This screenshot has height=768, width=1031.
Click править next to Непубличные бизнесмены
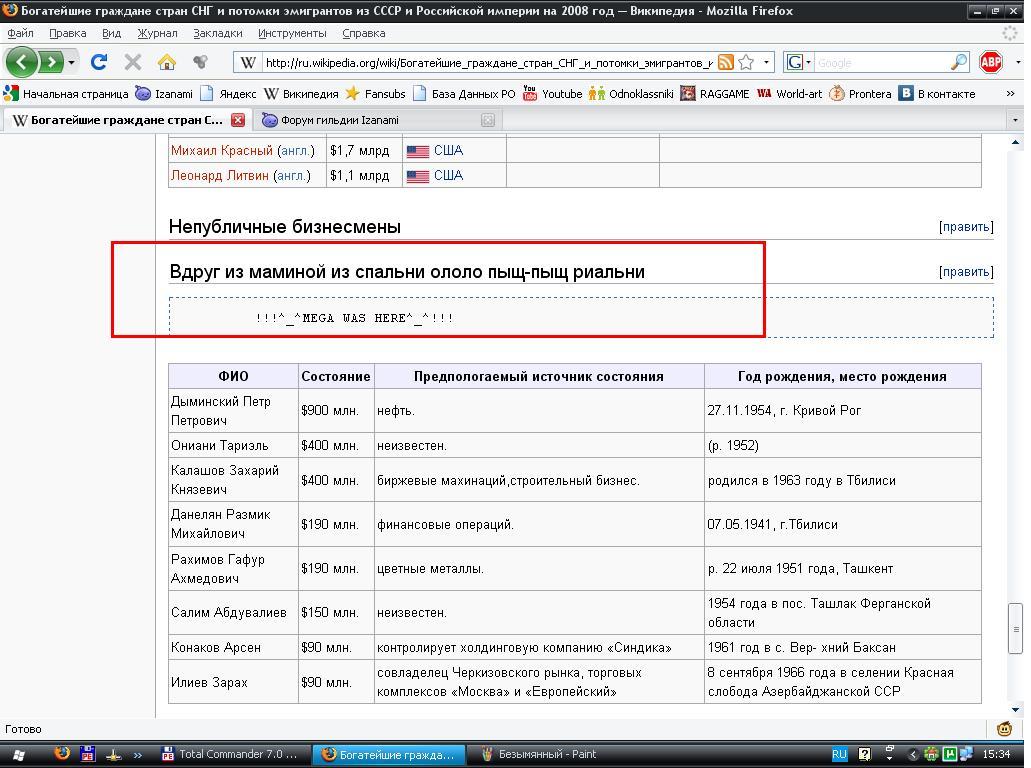click(965, 227)
